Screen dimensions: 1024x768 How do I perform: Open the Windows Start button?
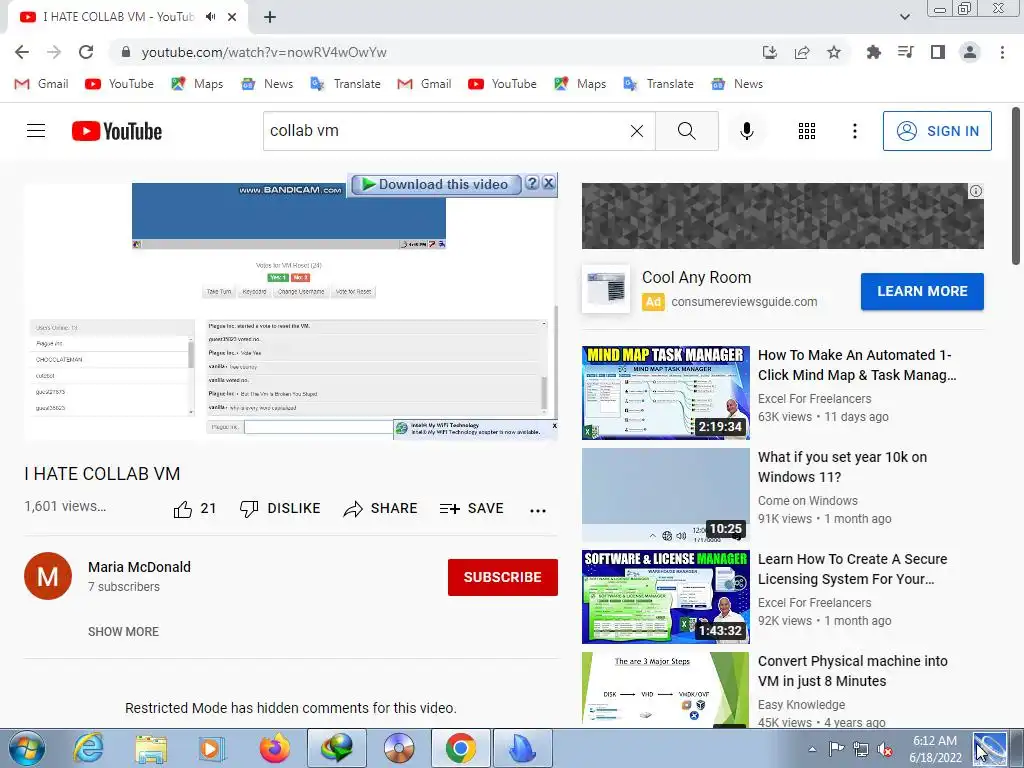[x=27, y=748]
